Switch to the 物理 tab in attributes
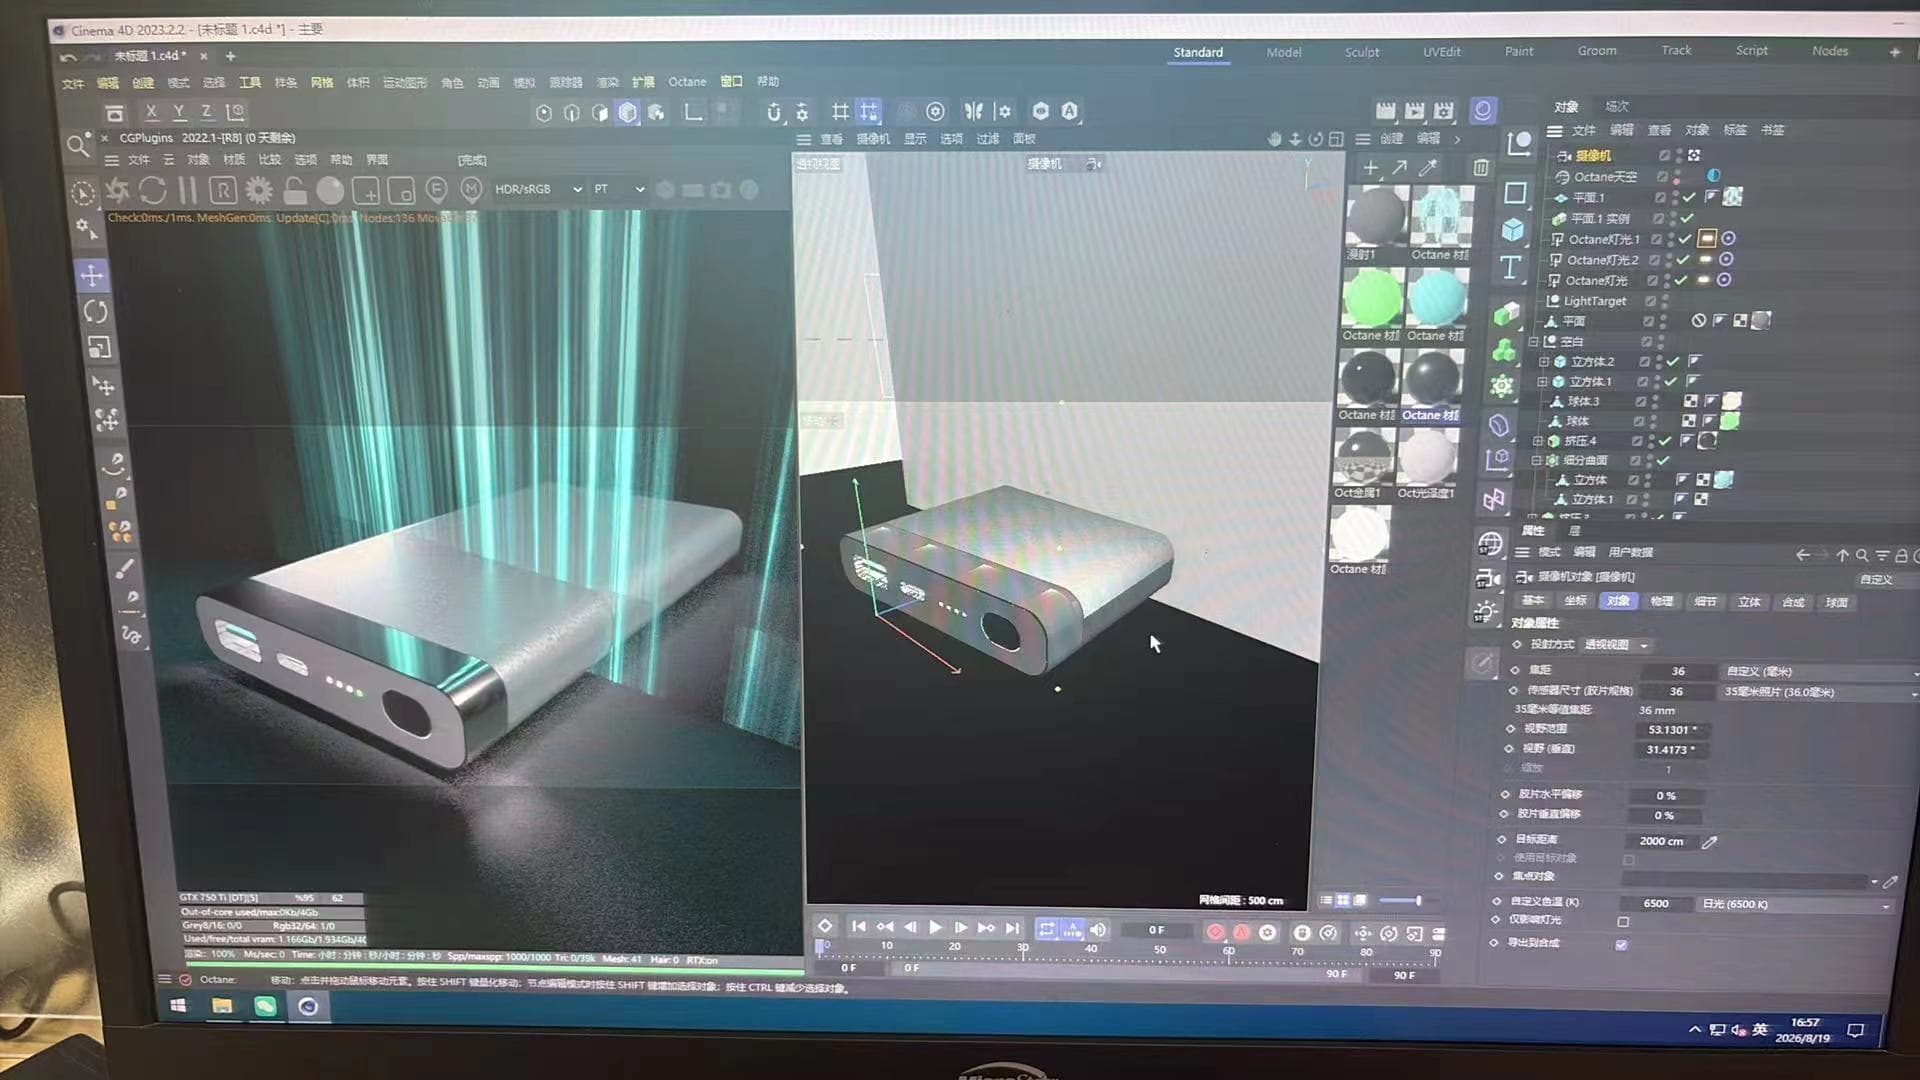The width and height of the screenshot is (1920, 1080). (x=1661, y=601)
